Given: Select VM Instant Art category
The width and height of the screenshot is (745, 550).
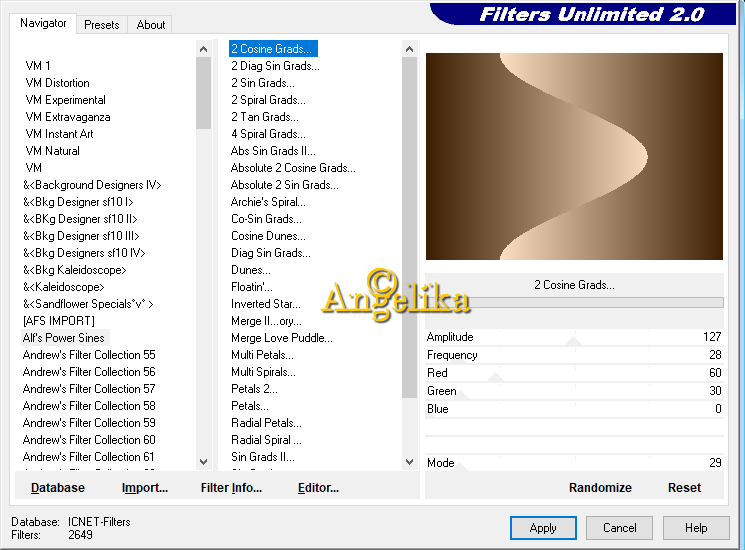Looking at the screenshot, I should 59,134.
